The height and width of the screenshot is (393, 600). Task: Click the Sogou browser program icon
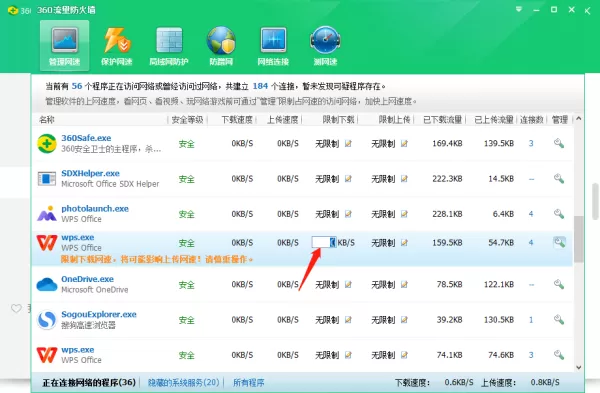coord(47,320)
